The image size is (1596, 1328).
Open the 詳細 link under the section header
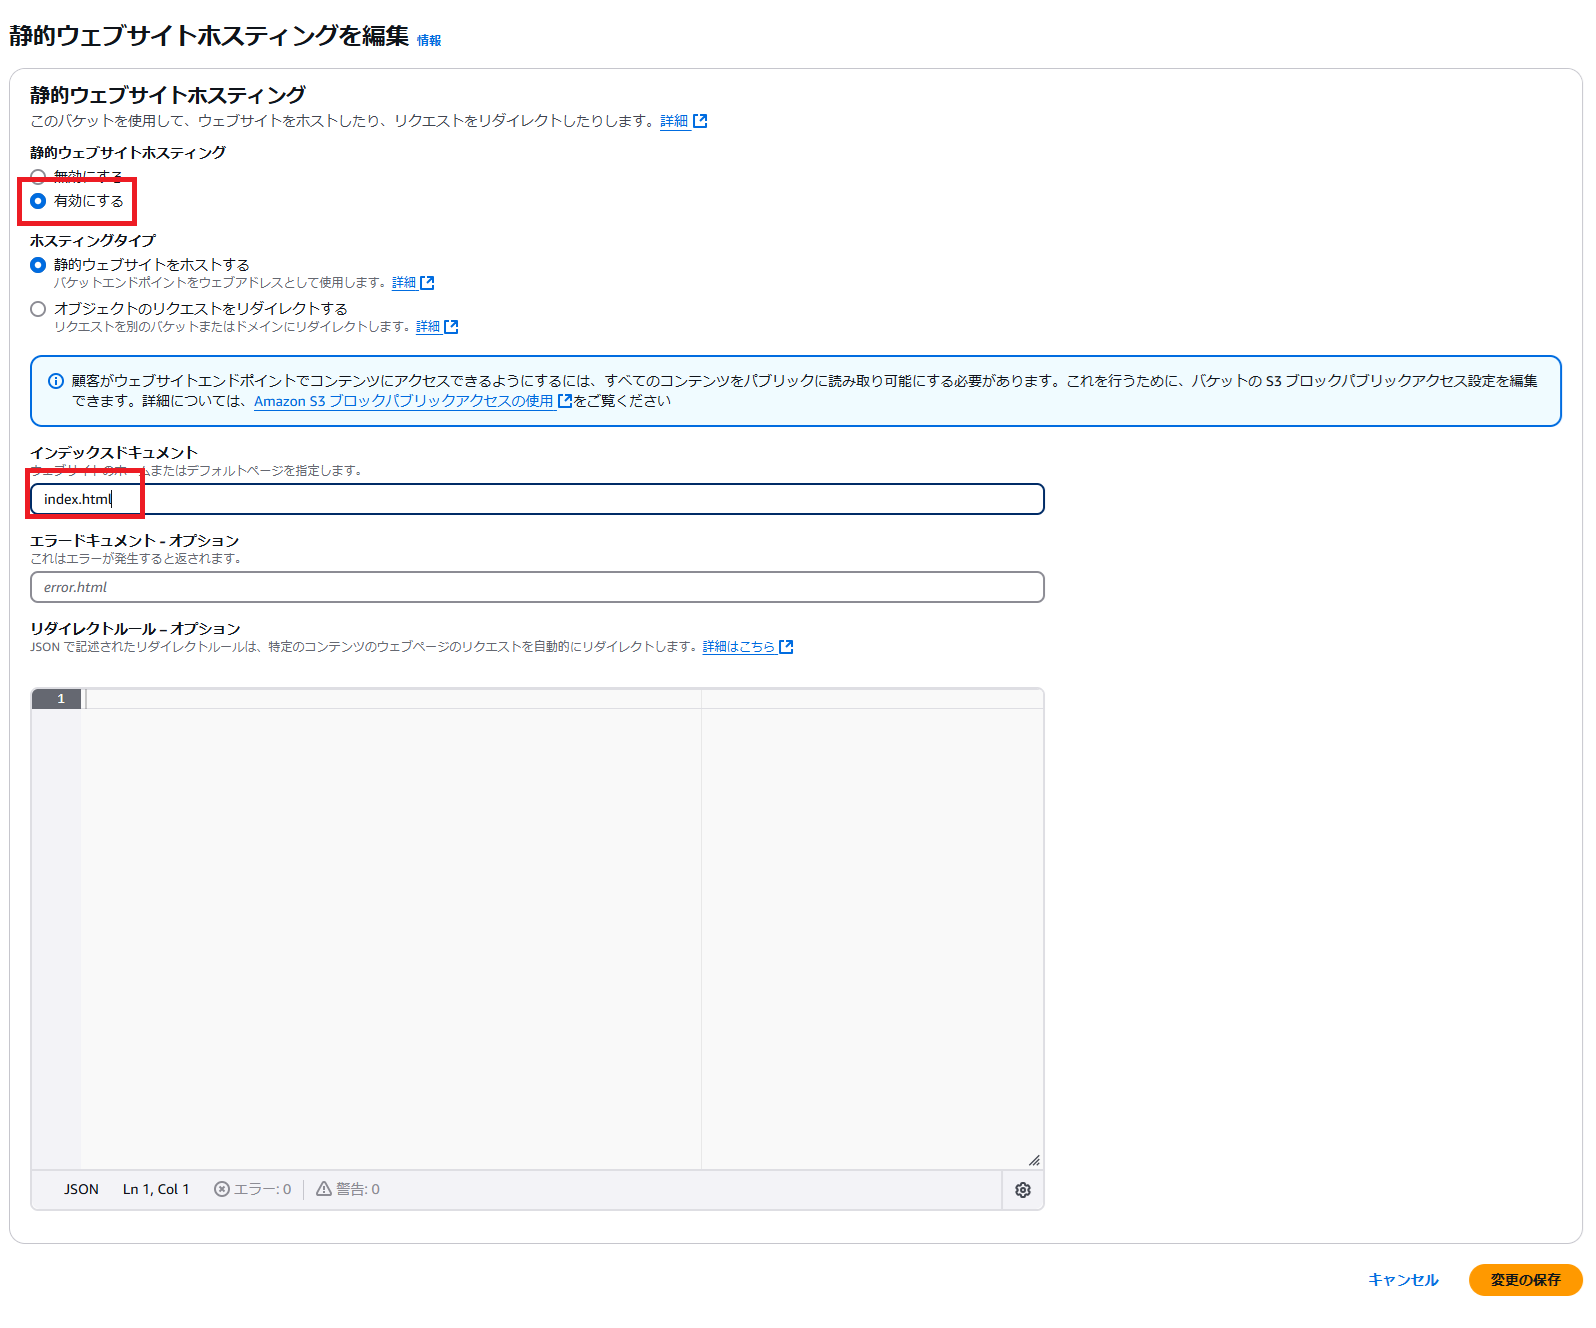[x=674, y=121]
